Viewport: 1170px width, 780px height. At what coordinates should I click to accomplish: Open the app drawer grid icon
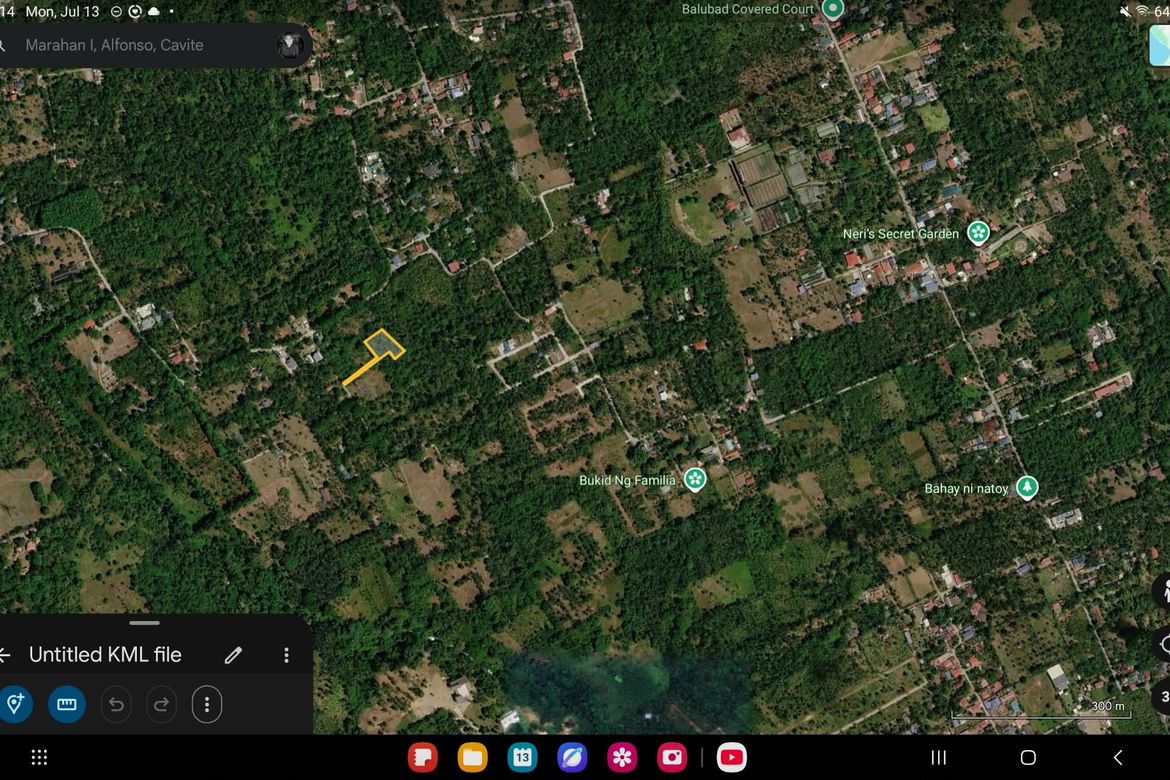pos(40,758)
